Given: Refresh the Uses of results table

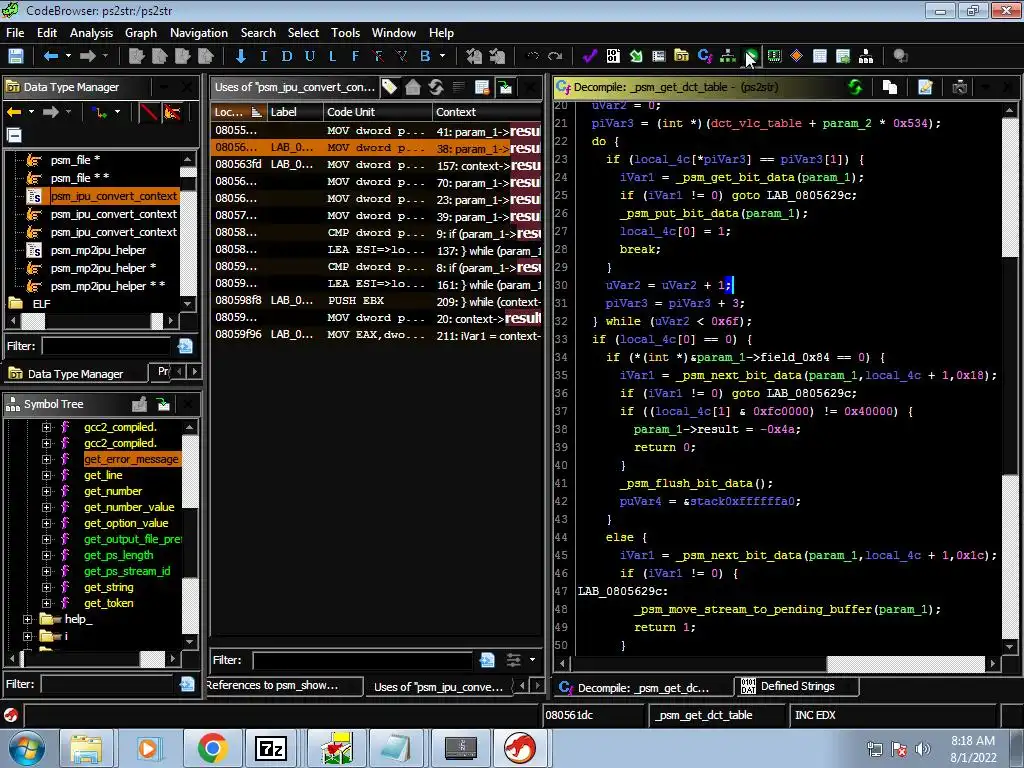Looking at the screenshot, I should click(x=436, y=87).
